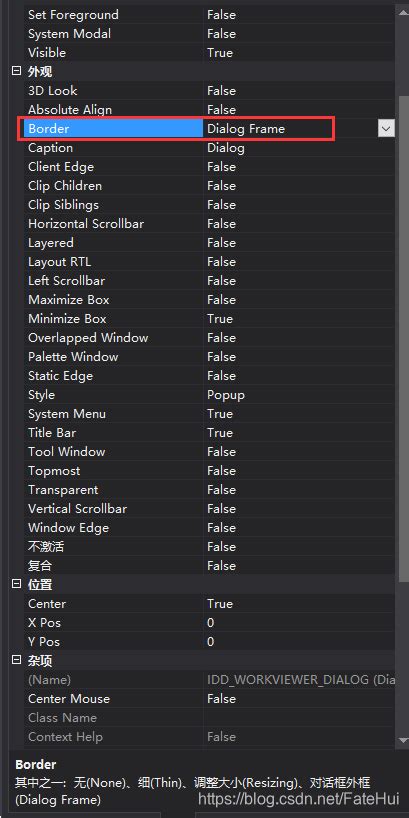Collapse the 外观 category section
This screenshot has height=818, width=409.
point(17,71)
